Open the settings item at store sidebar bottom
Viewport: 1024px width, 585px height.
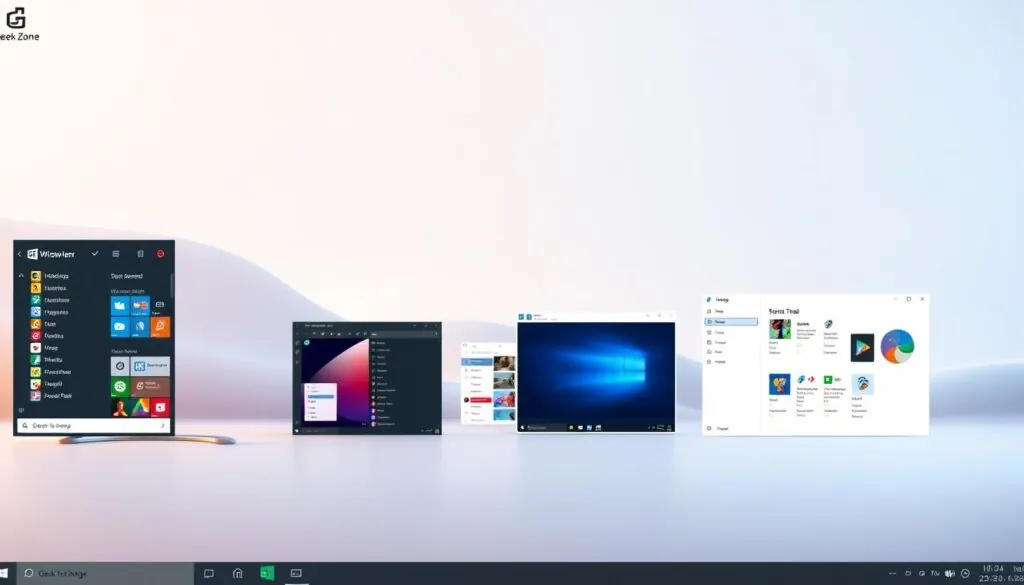(718, 429)
